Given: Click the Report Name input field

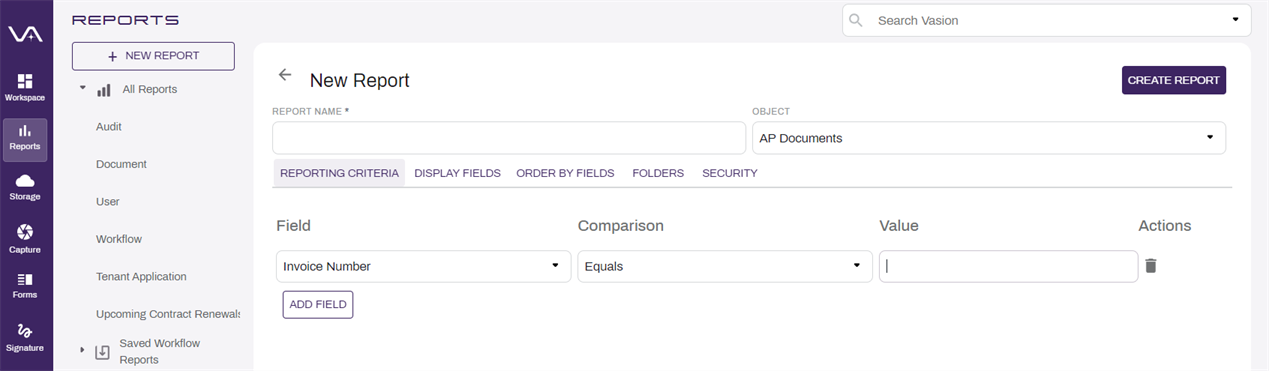Looking at the screenshot, I should click(x=509, y=138).
